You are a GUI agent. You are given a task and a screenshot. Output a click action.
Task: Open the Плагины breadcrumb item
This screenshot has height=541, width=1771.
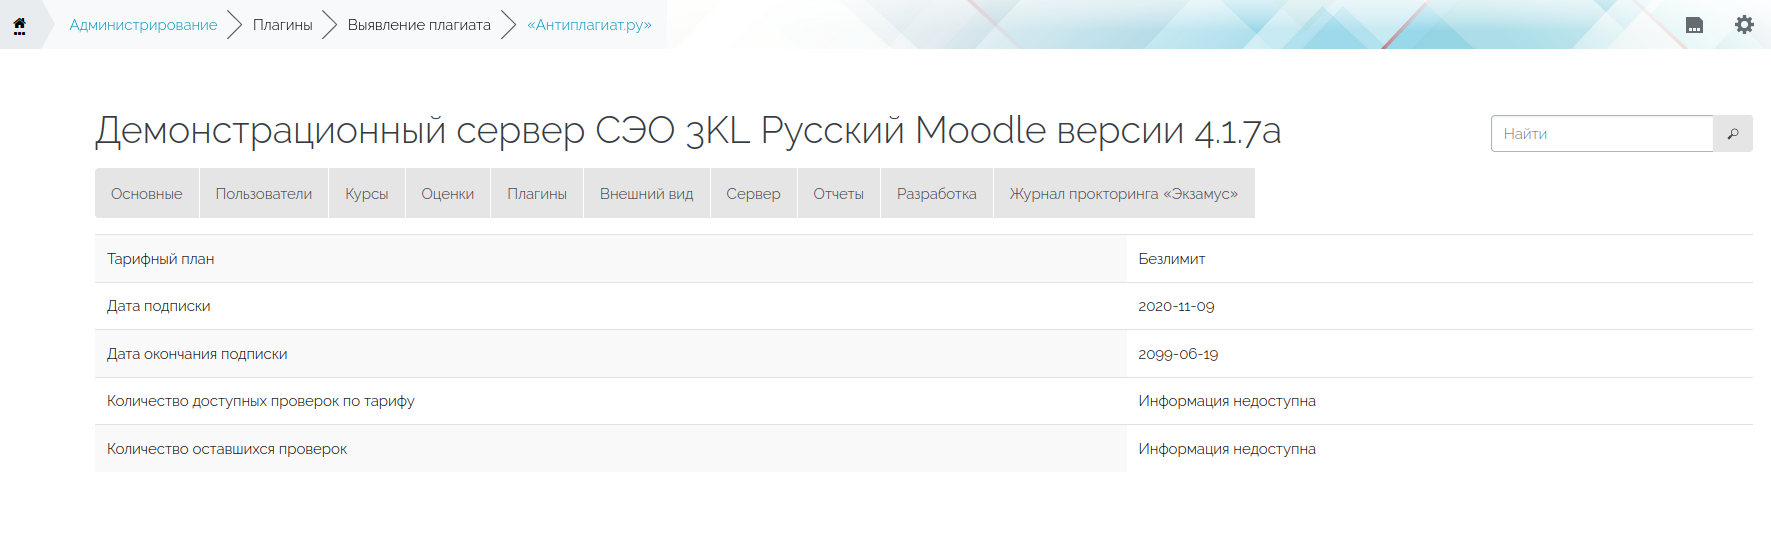(x=282, y=25)
